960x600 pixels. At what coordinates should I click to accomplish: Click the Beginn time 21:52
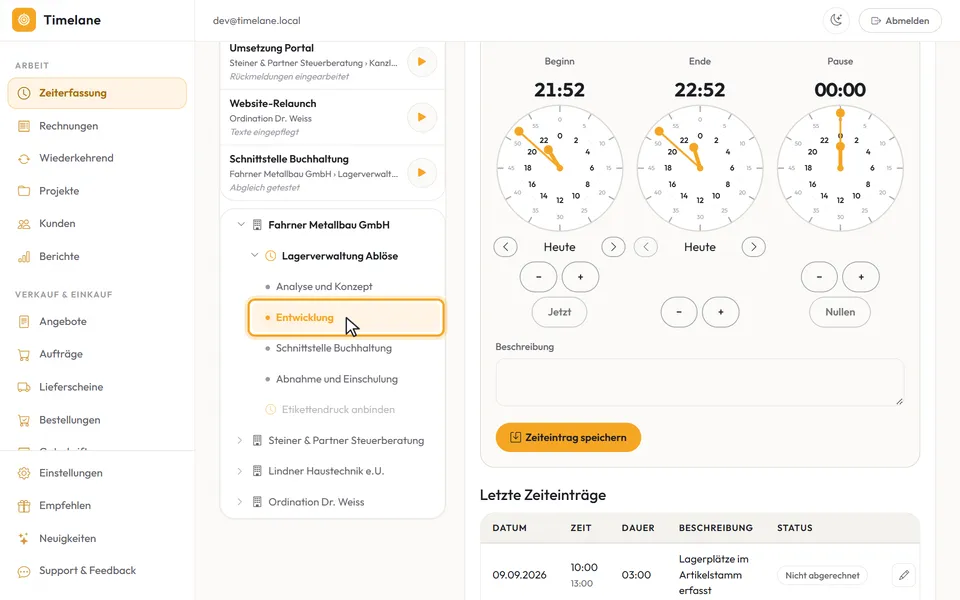(560, 90)
